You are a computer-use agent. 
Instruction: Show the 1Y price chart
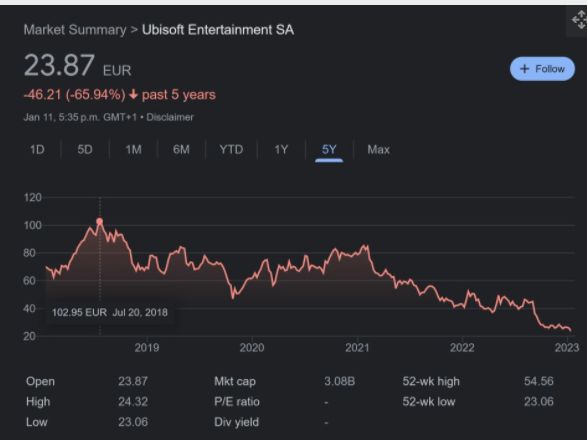click(x=281, y=150)
